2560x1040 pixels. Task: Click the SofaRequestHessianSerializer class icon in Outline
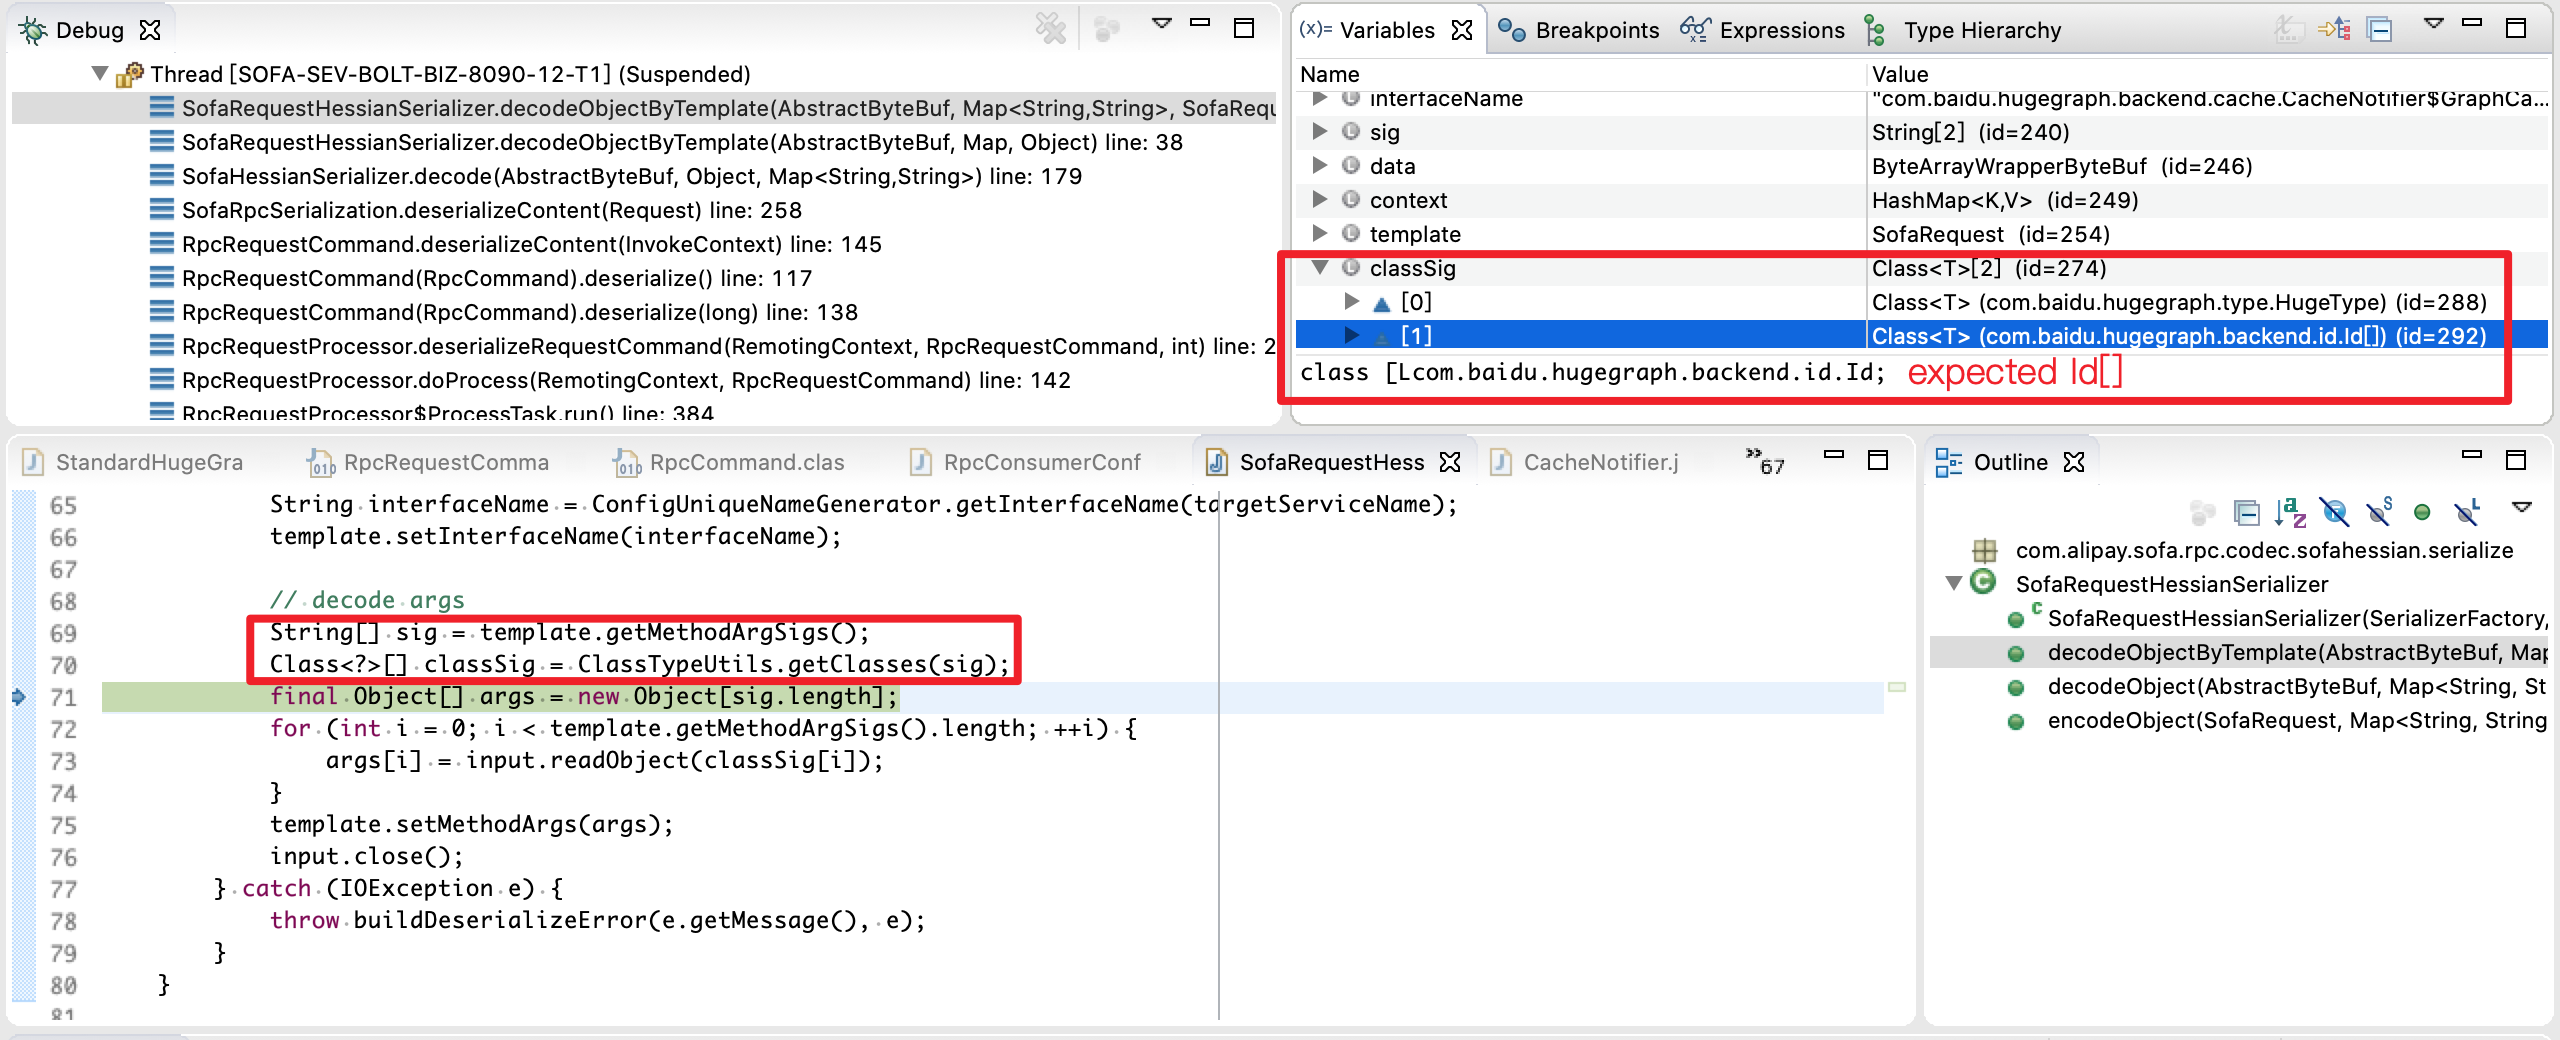pos(1984,584)
